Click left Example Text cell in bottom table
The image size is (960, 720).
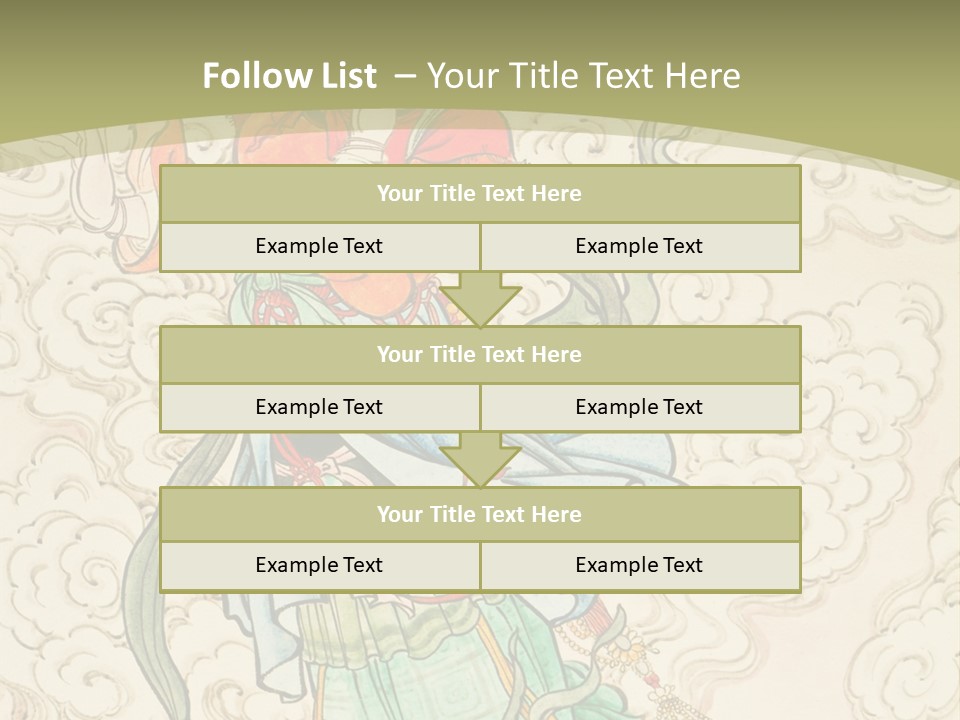point(319,565)
